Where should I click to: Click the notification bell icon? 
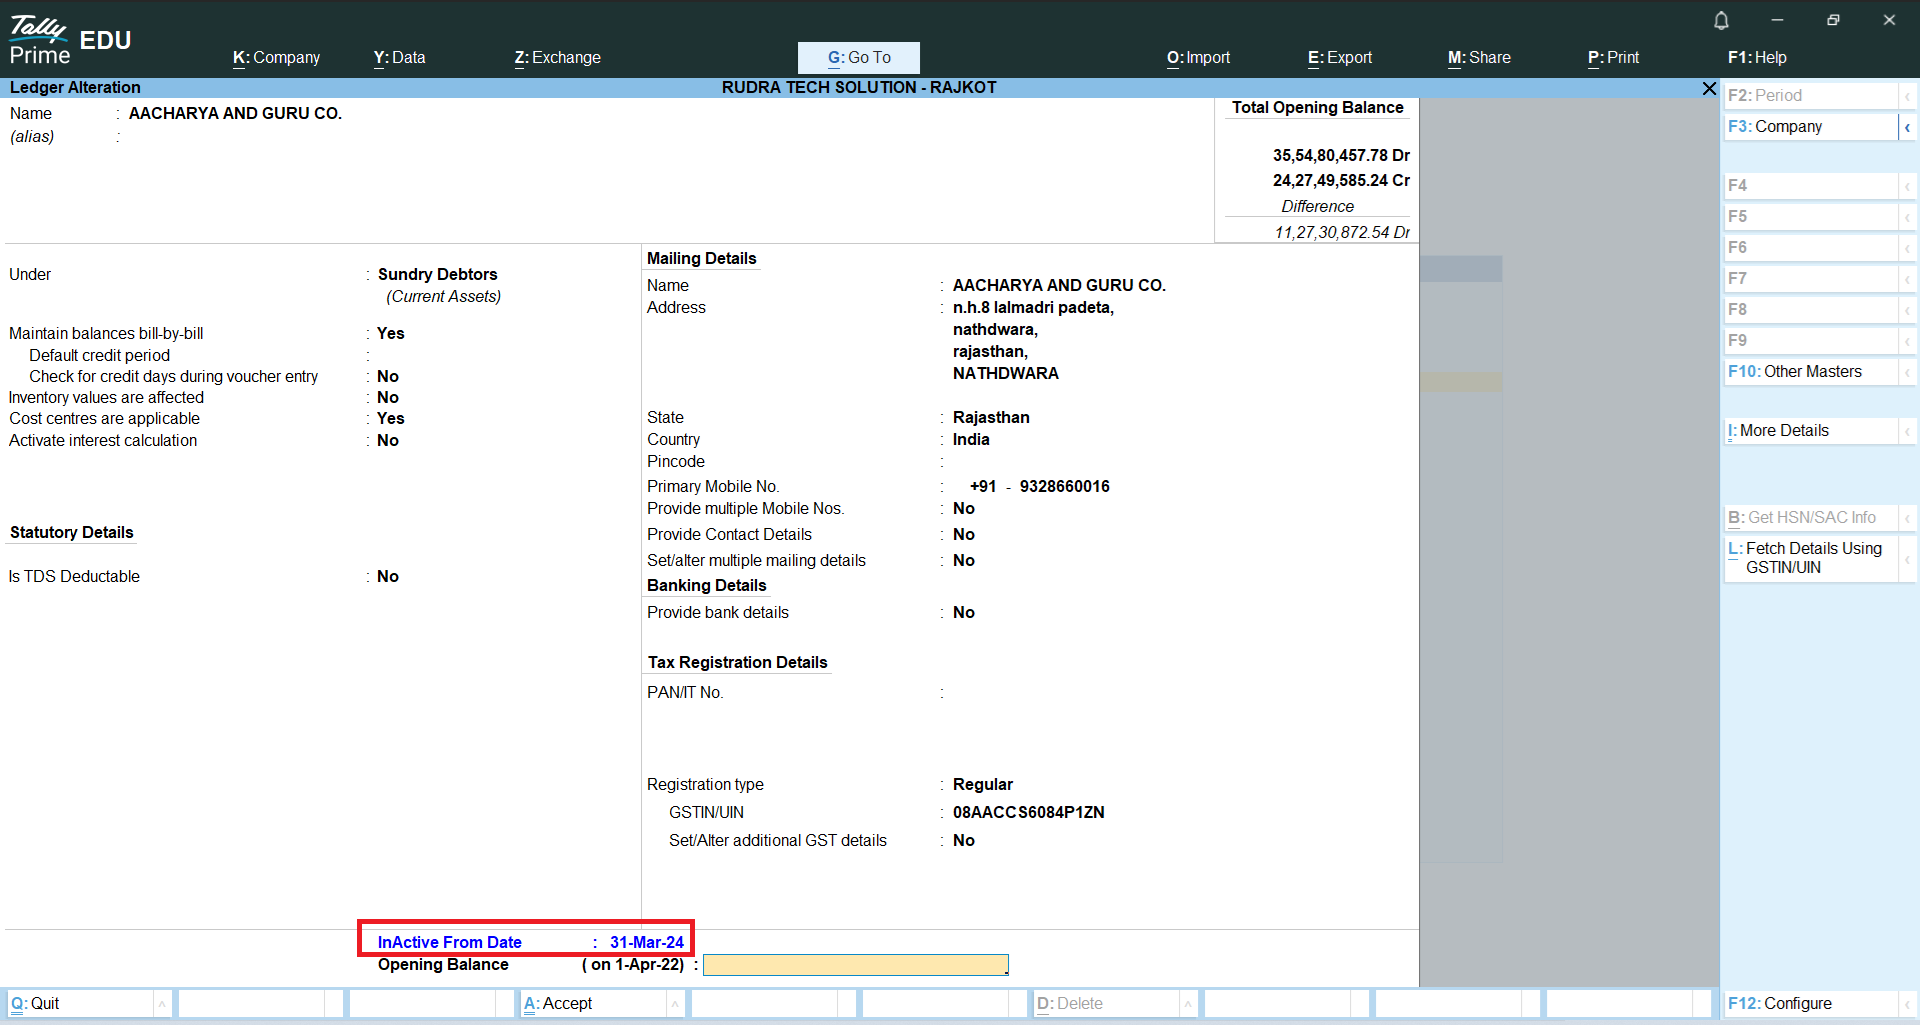(x=1721, y=20)
